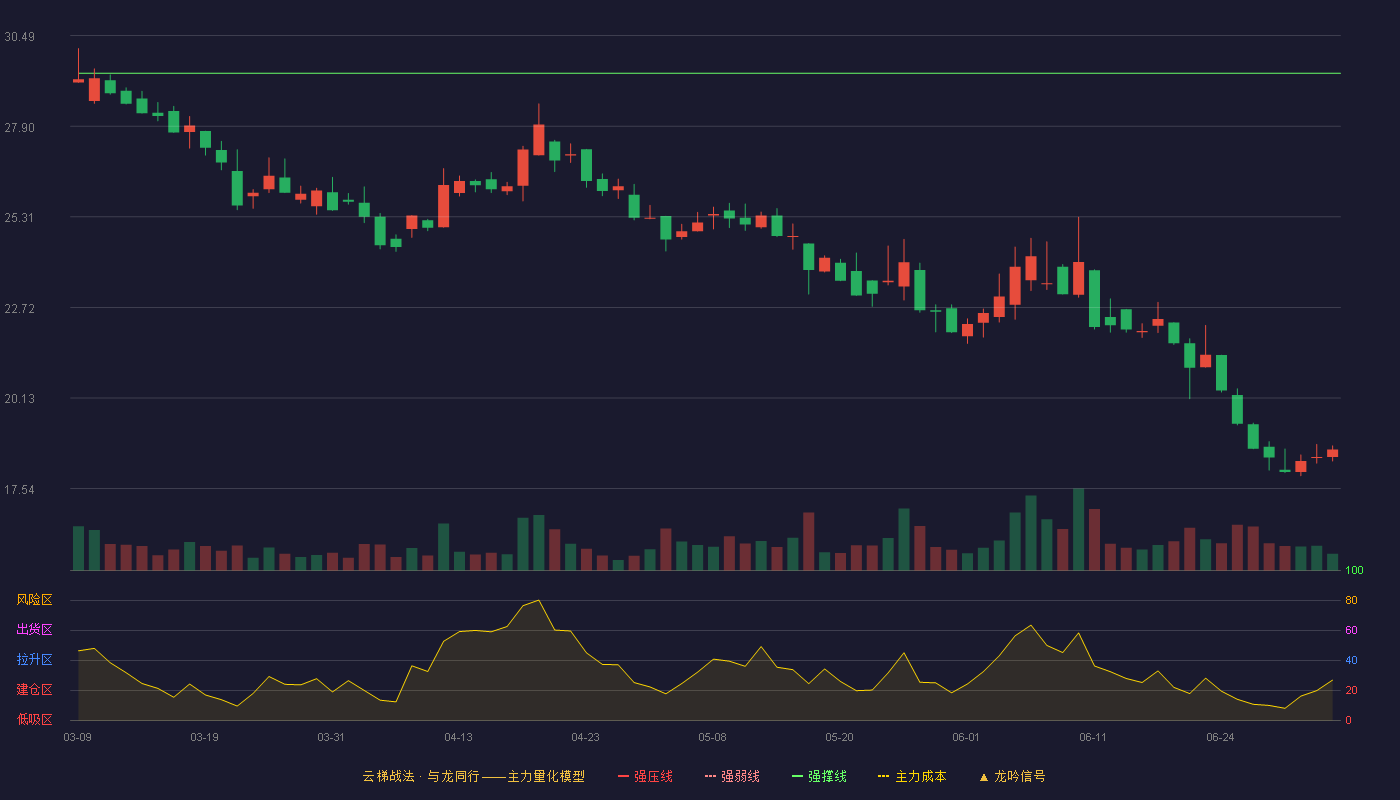Image resolution: width=1400 pixels, height=800 pixels.
Task: Click the 25.31 price axis label
Action: 19,218
